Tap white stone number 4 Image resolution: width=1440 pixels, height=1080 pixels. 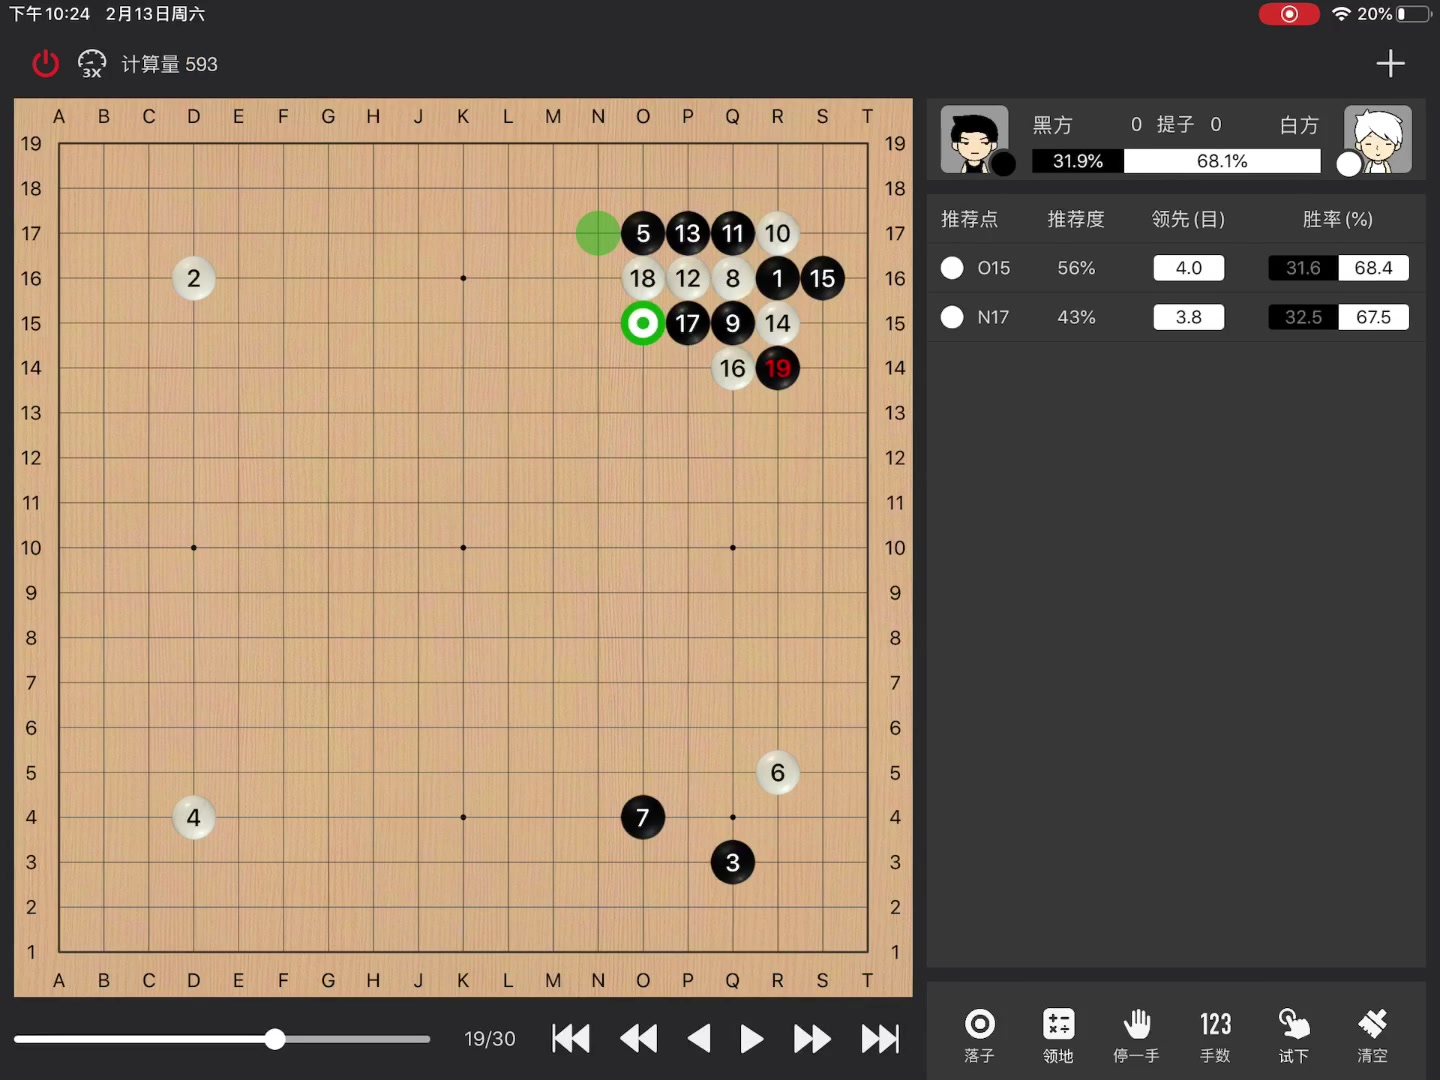(194, 817)
